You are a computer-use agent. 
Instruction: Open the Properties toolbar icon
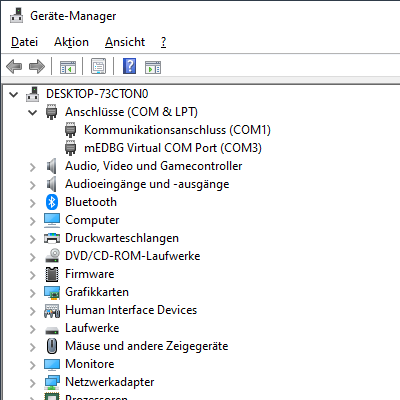tap(98, 66)
